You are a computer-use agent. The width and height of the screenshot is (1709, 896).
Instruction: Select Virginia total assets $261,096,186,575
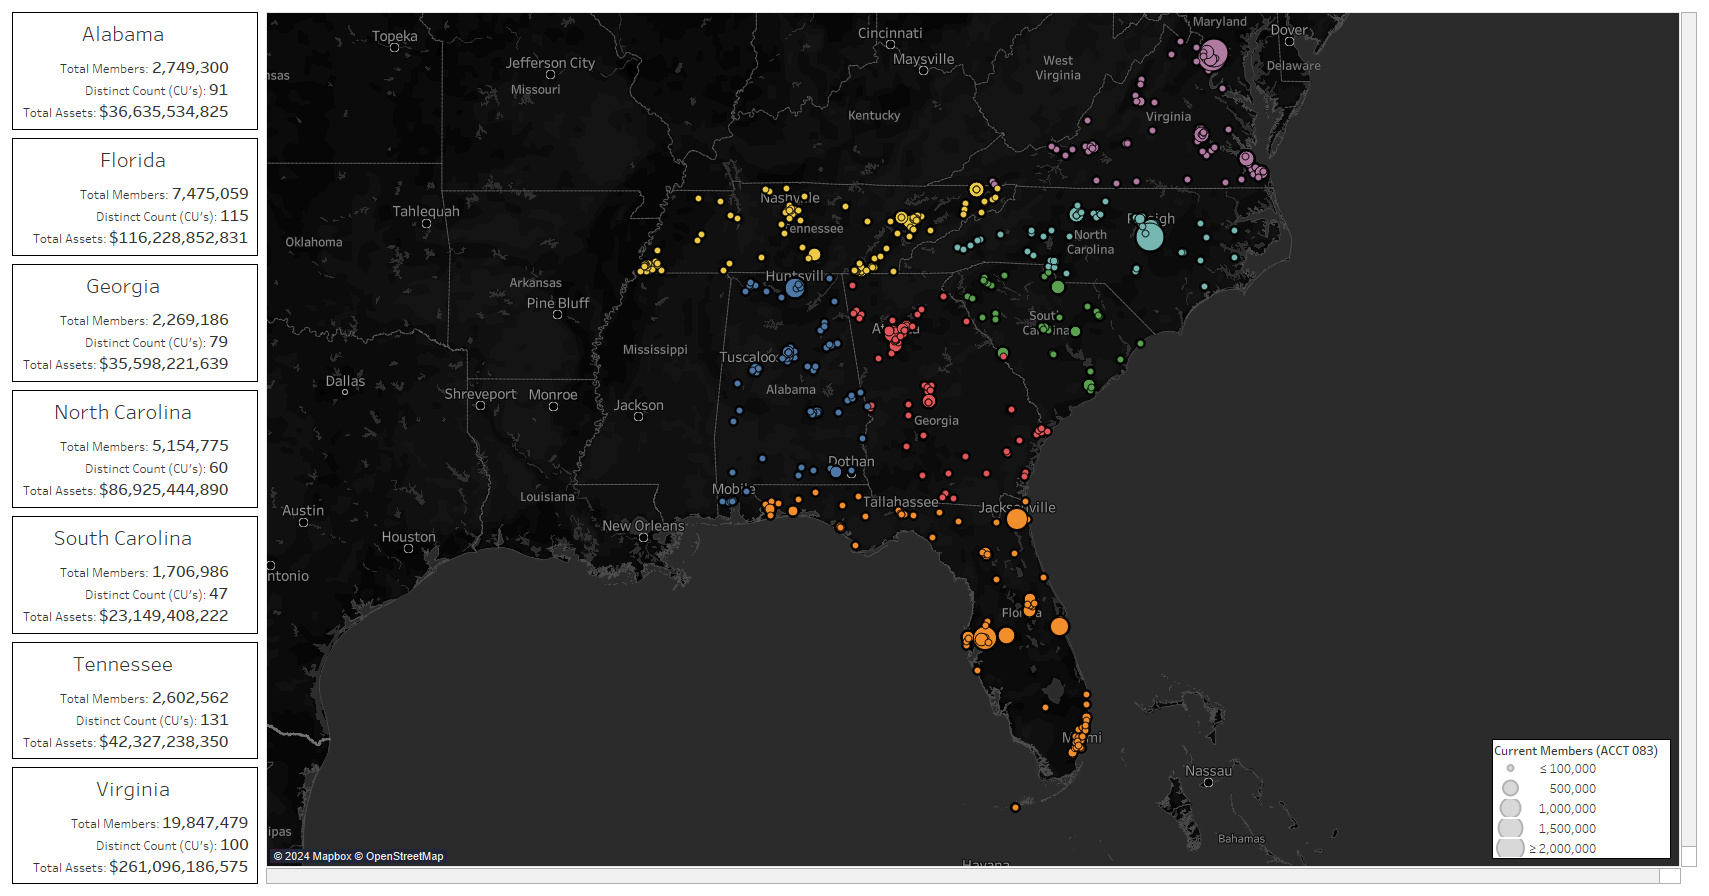pos(179,867)
